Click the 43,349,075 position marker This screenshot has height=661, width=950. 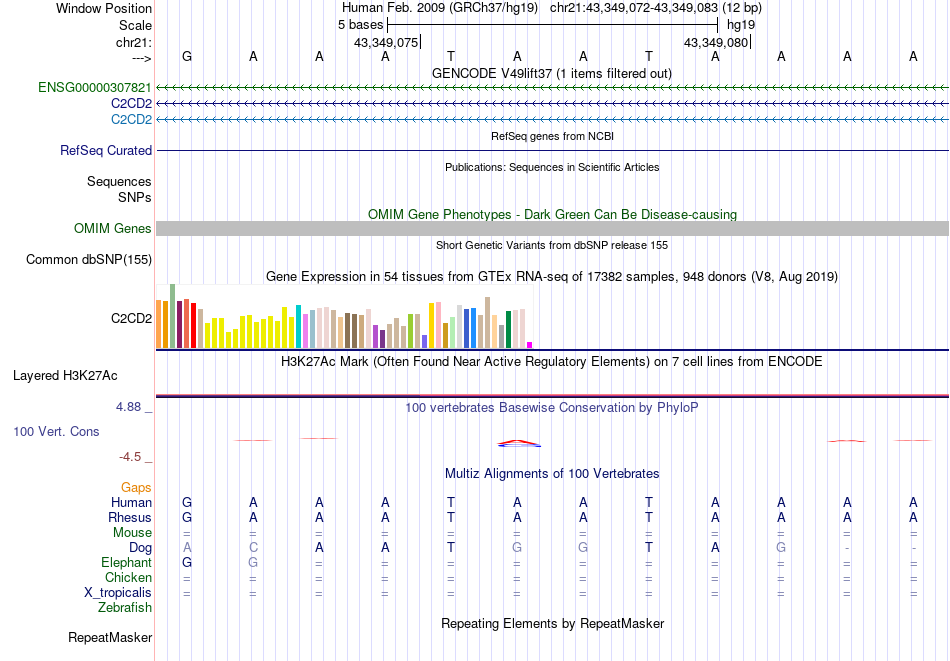387,42
